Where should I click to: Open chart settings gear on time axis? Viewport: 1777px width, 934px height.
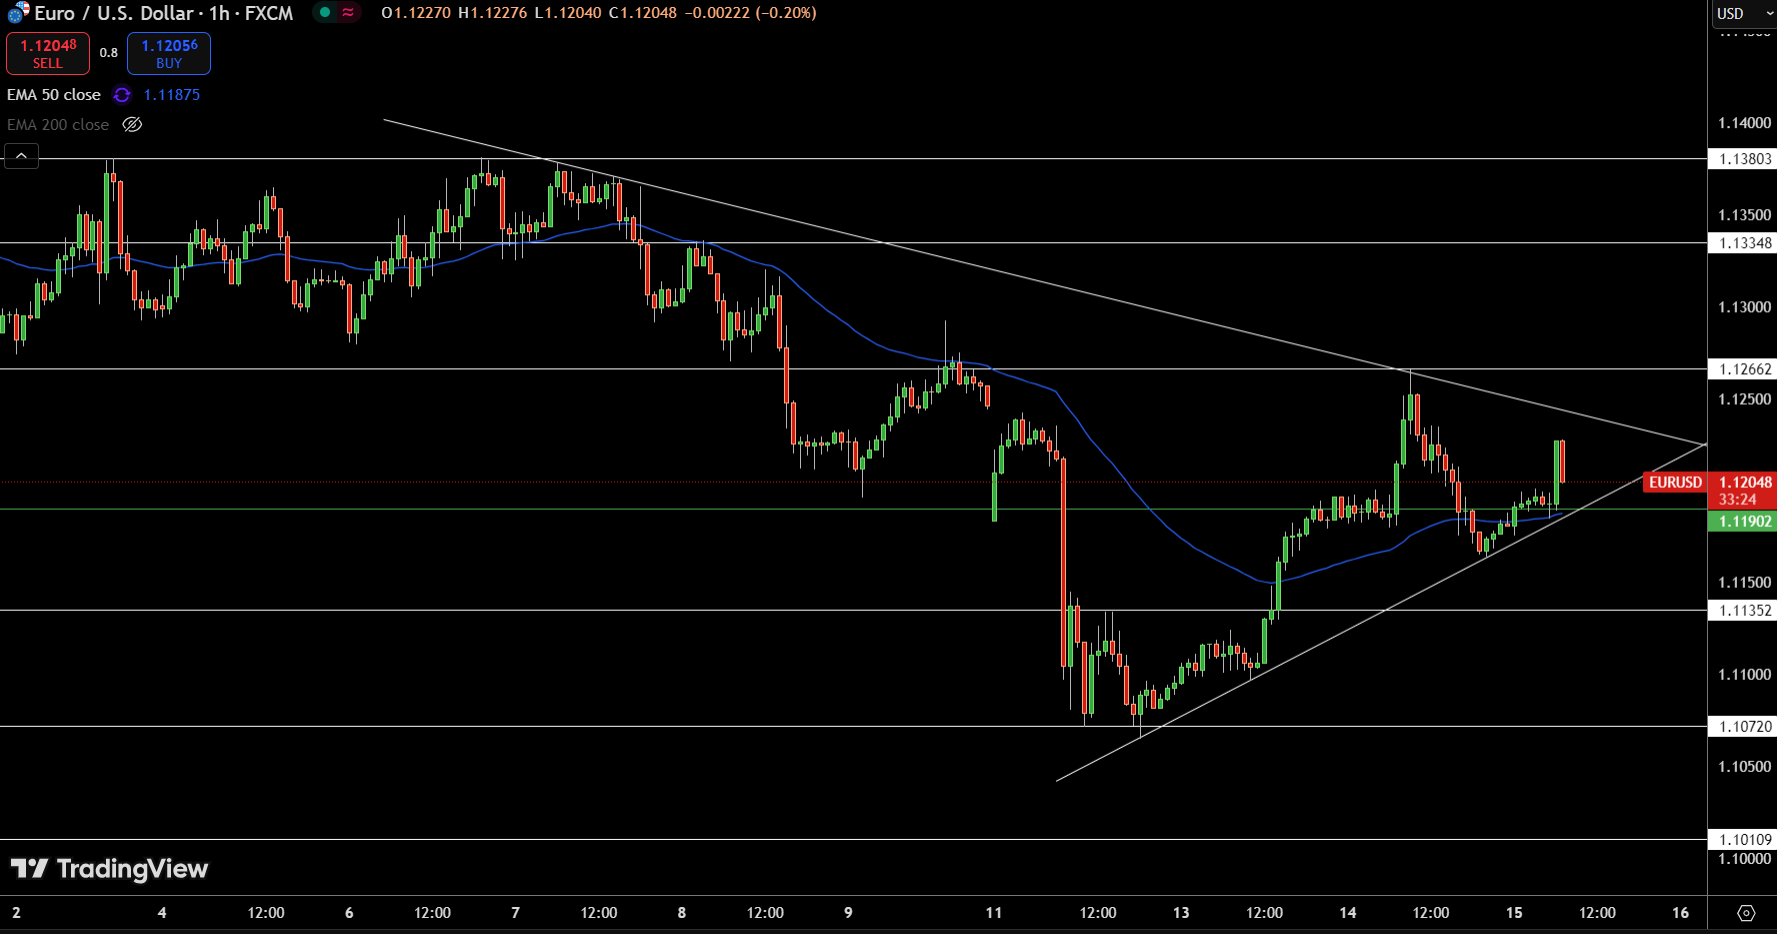pos(1746,913)
